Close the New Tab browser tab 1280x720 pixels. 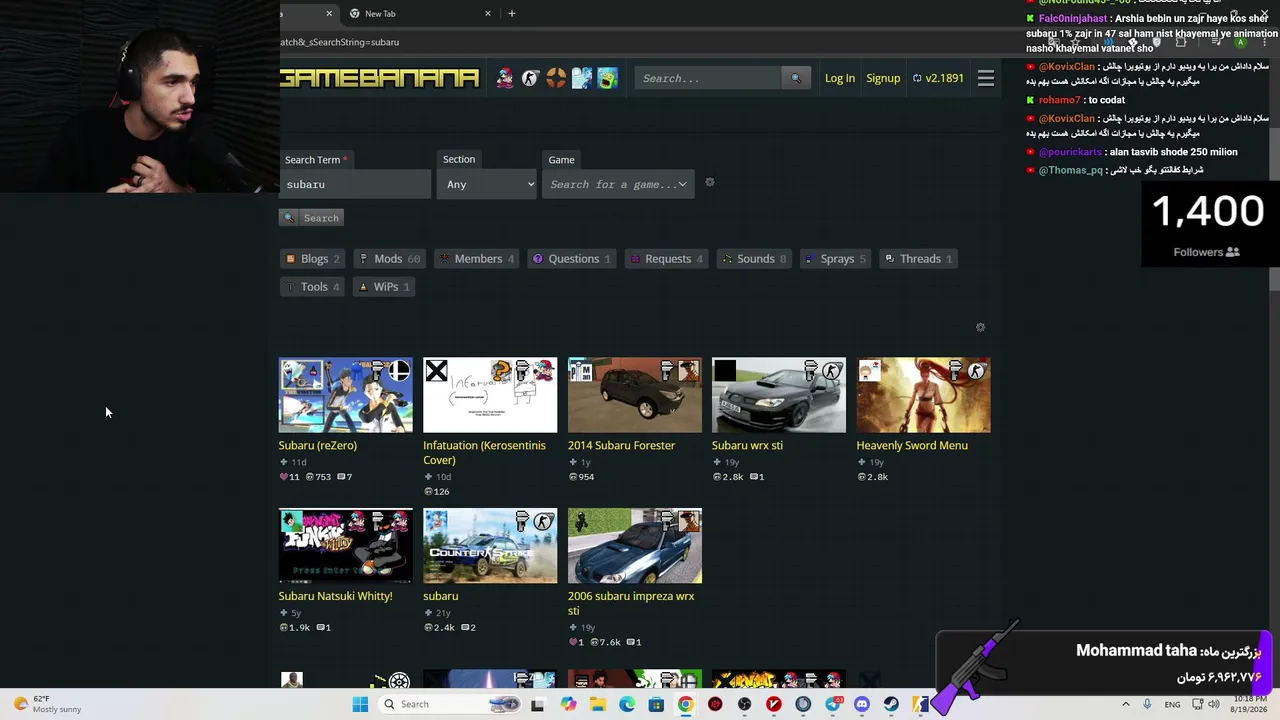(488, 13)
